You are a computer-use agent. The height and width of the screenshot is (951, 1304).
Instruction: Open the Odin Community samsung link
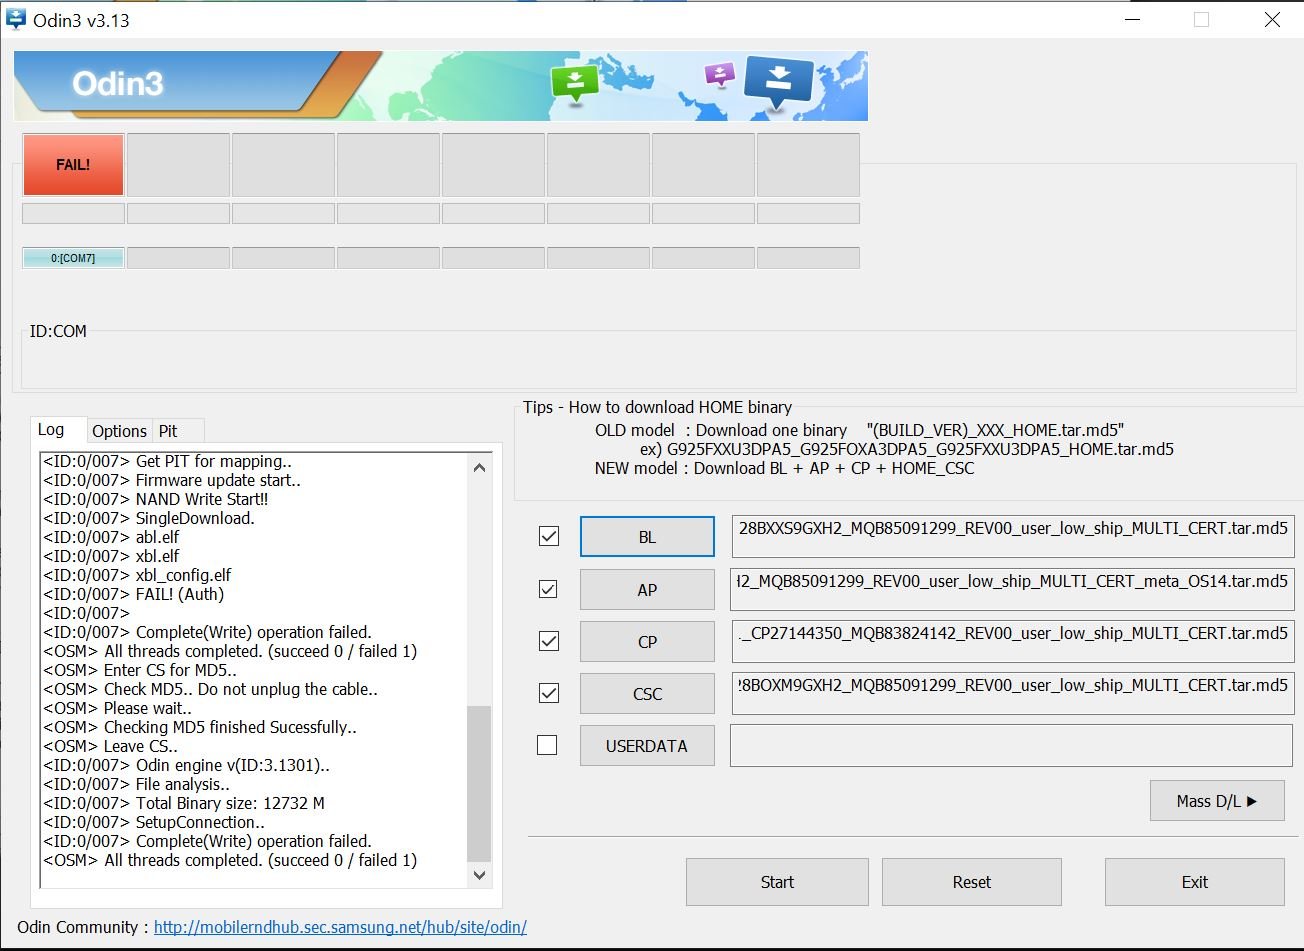click(x=340, y=927)
